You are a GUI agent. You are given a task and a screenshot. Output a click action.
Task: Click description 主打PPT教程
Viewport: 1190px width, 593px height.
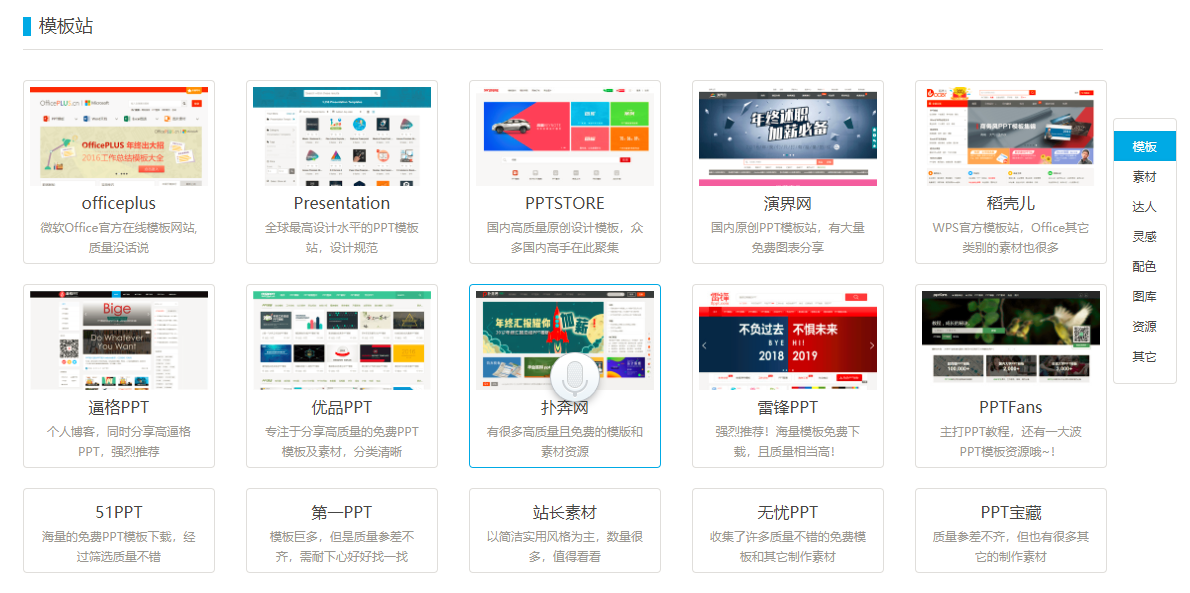1011,442
